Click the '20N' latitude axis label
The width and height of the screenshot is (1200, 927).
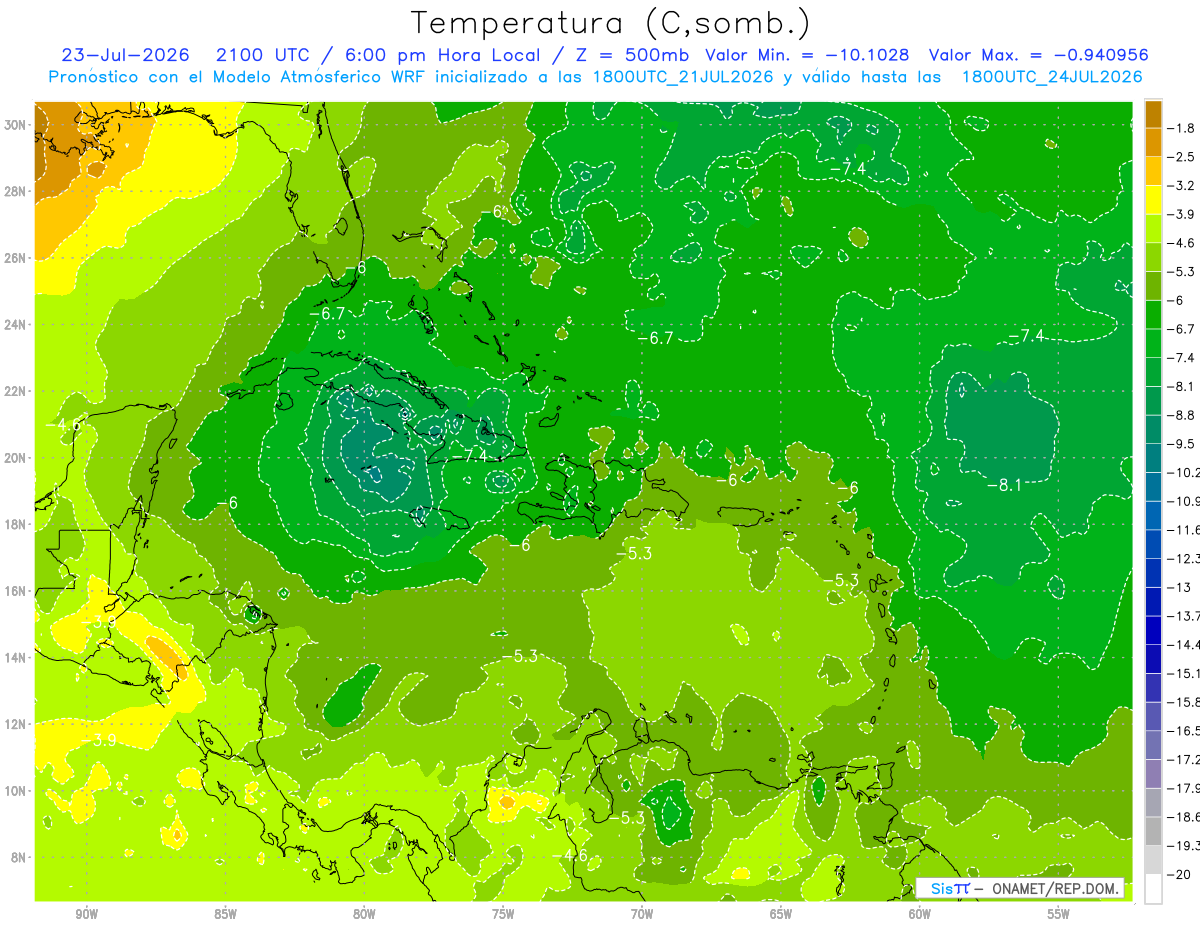[x=17, y=458]
